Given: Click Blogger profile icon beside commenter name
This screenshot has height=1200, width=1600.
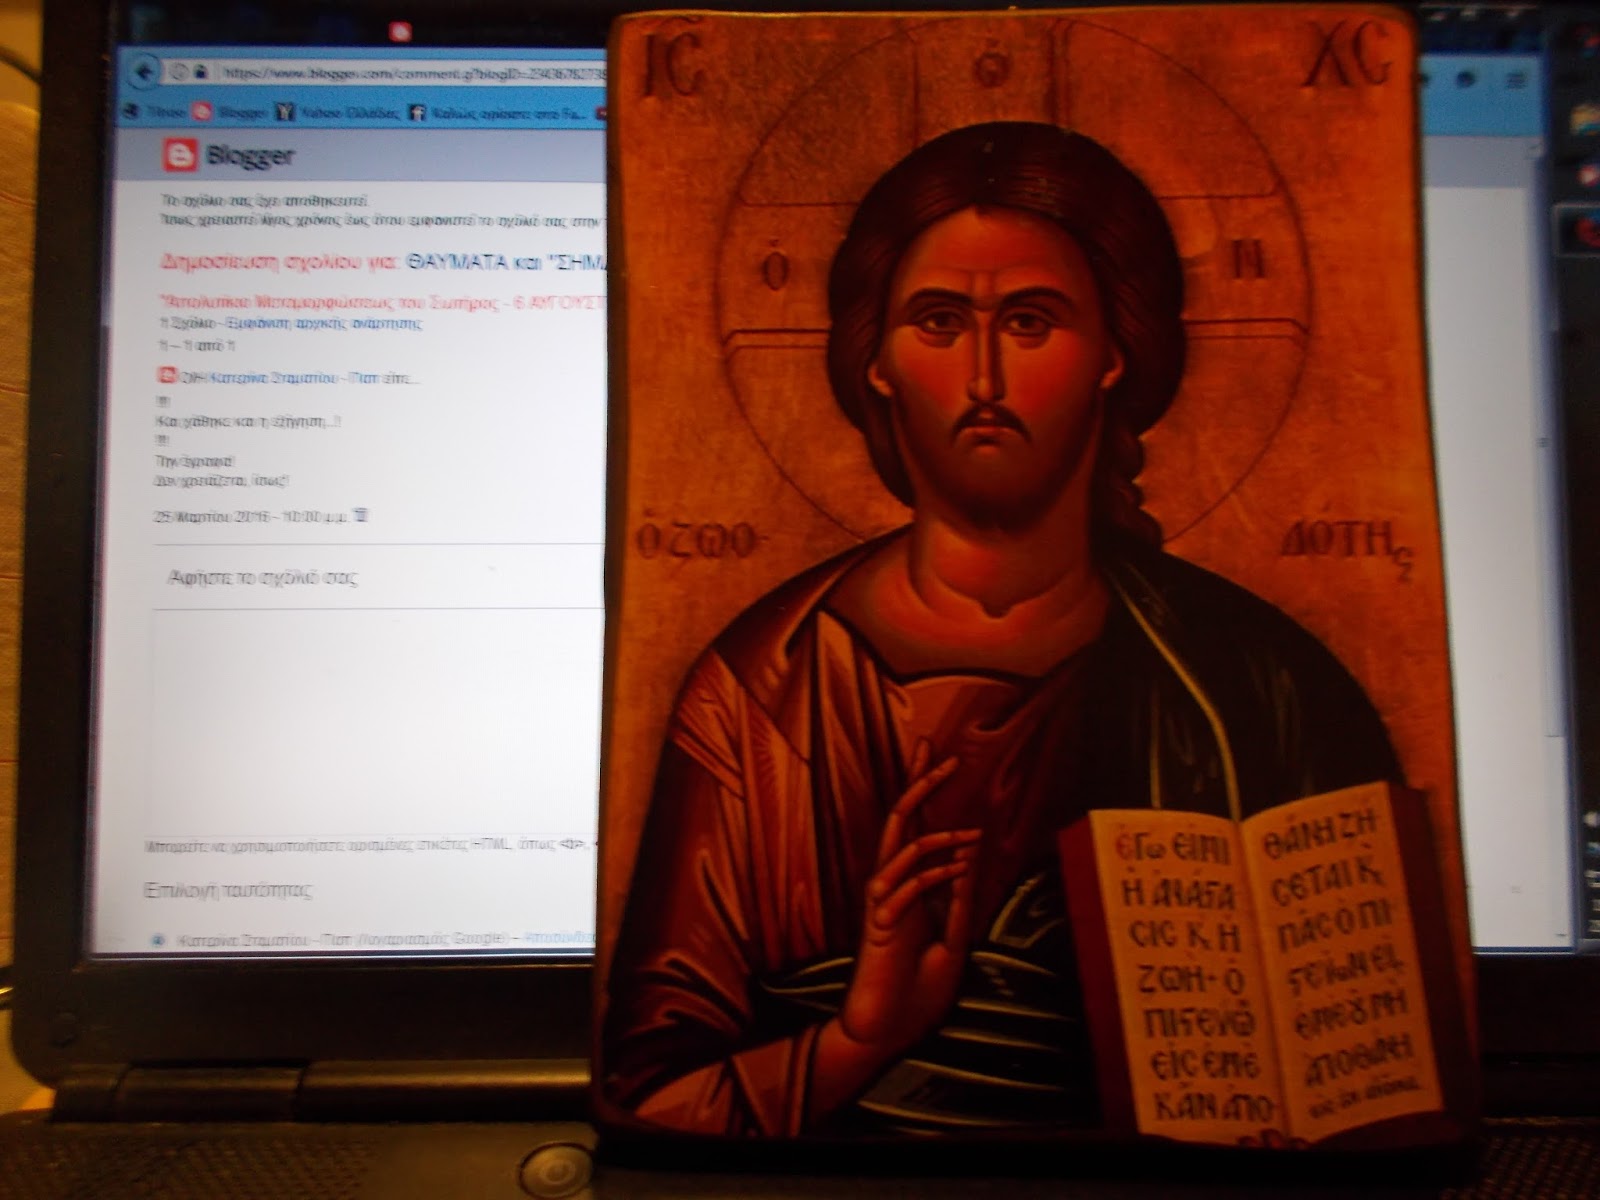Looking at the screenshot, I should (167, 377).
